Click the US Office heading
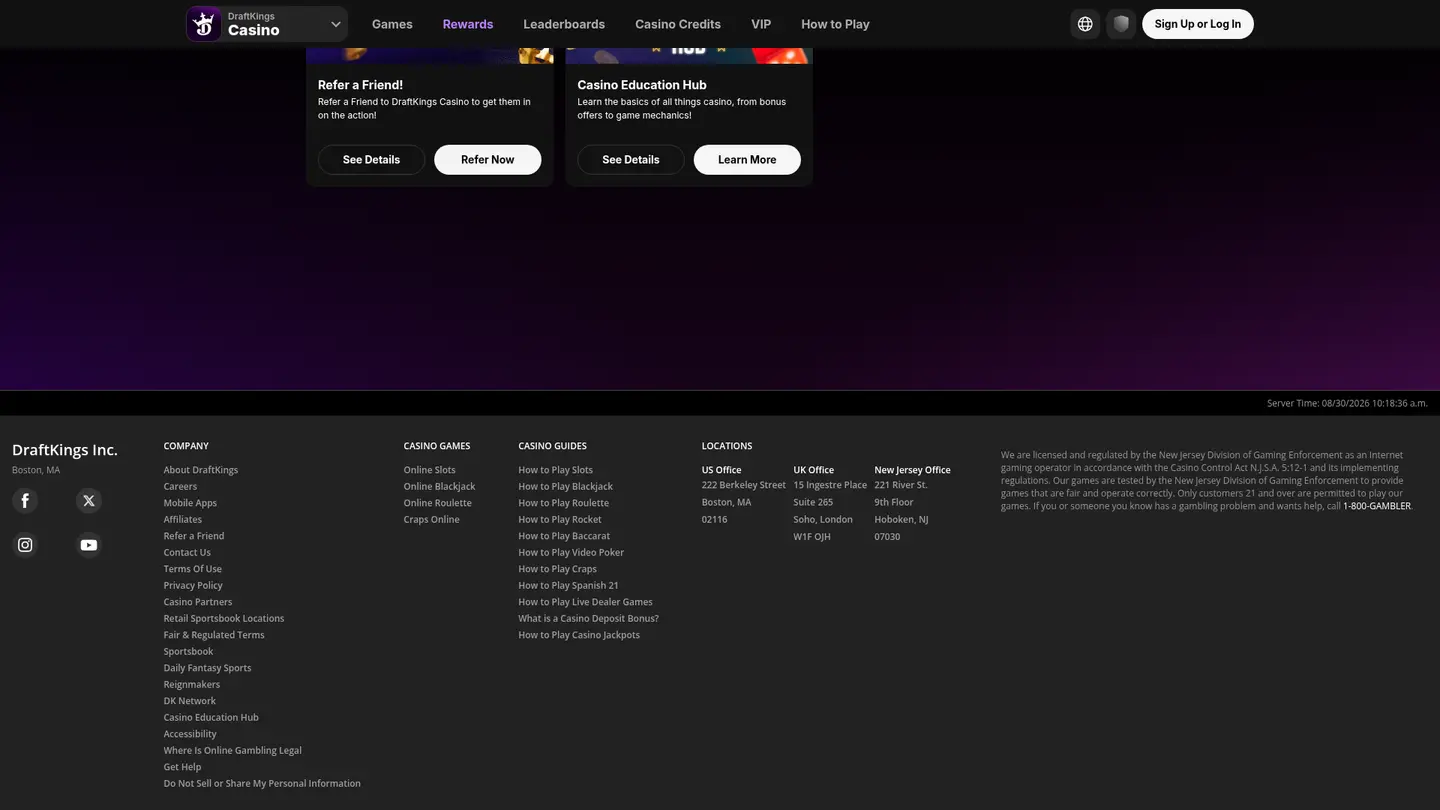 point(722,470)
